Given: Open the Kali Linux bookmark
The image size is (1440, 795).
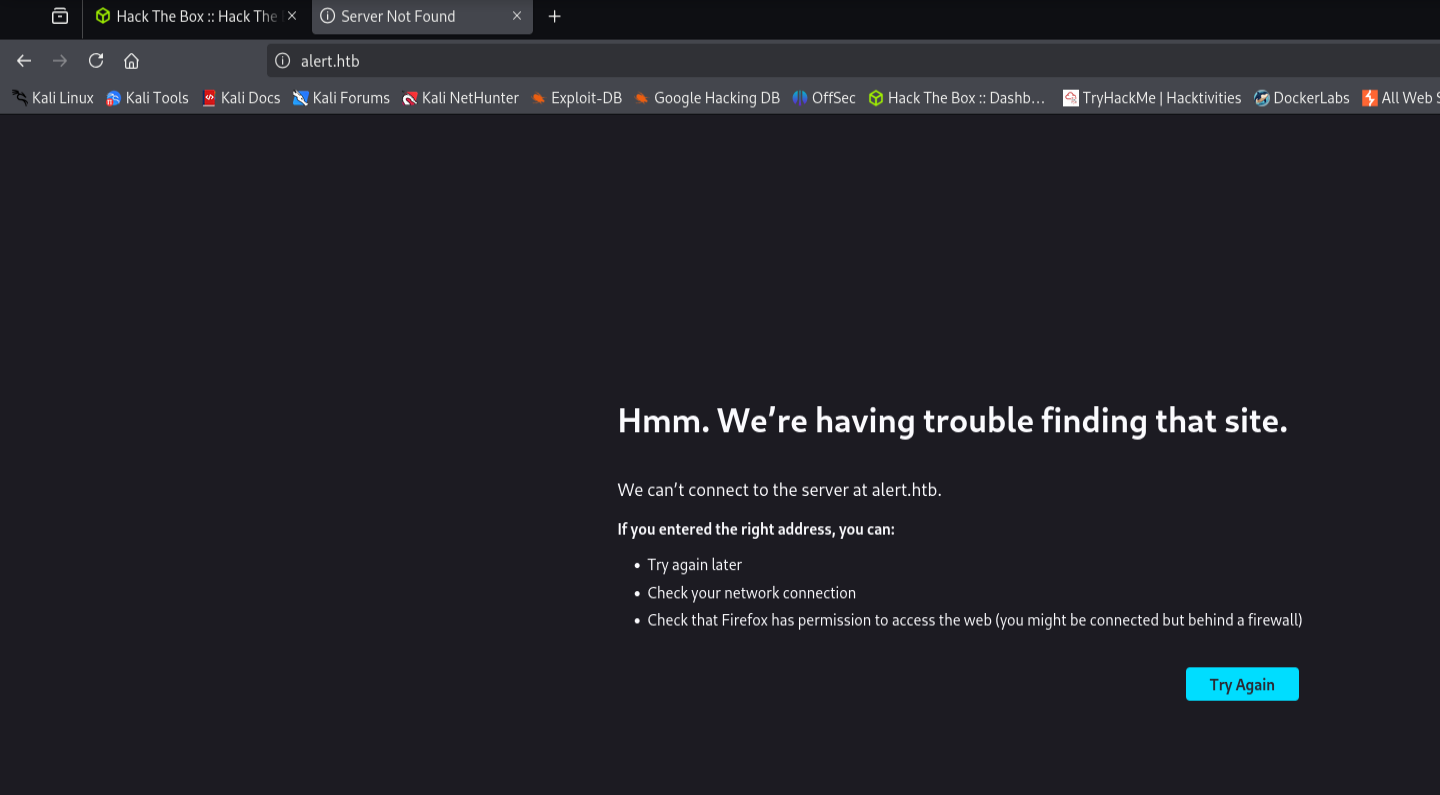Looking at the screenshot, I should pos(53,98).
